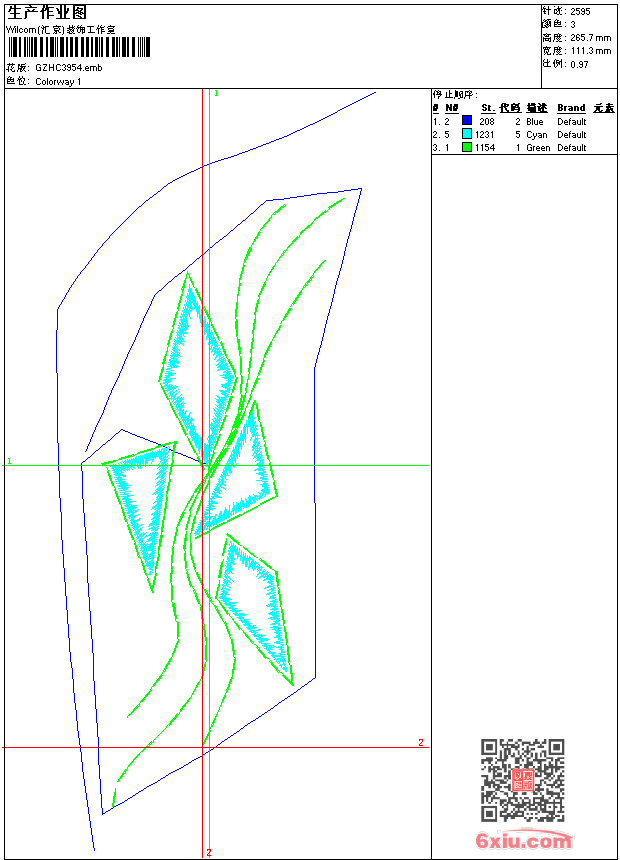The width and height of the screenshot is (620, 860).
Task: Click the stitch count value '2595'
Action: click(x=580, y=12)
